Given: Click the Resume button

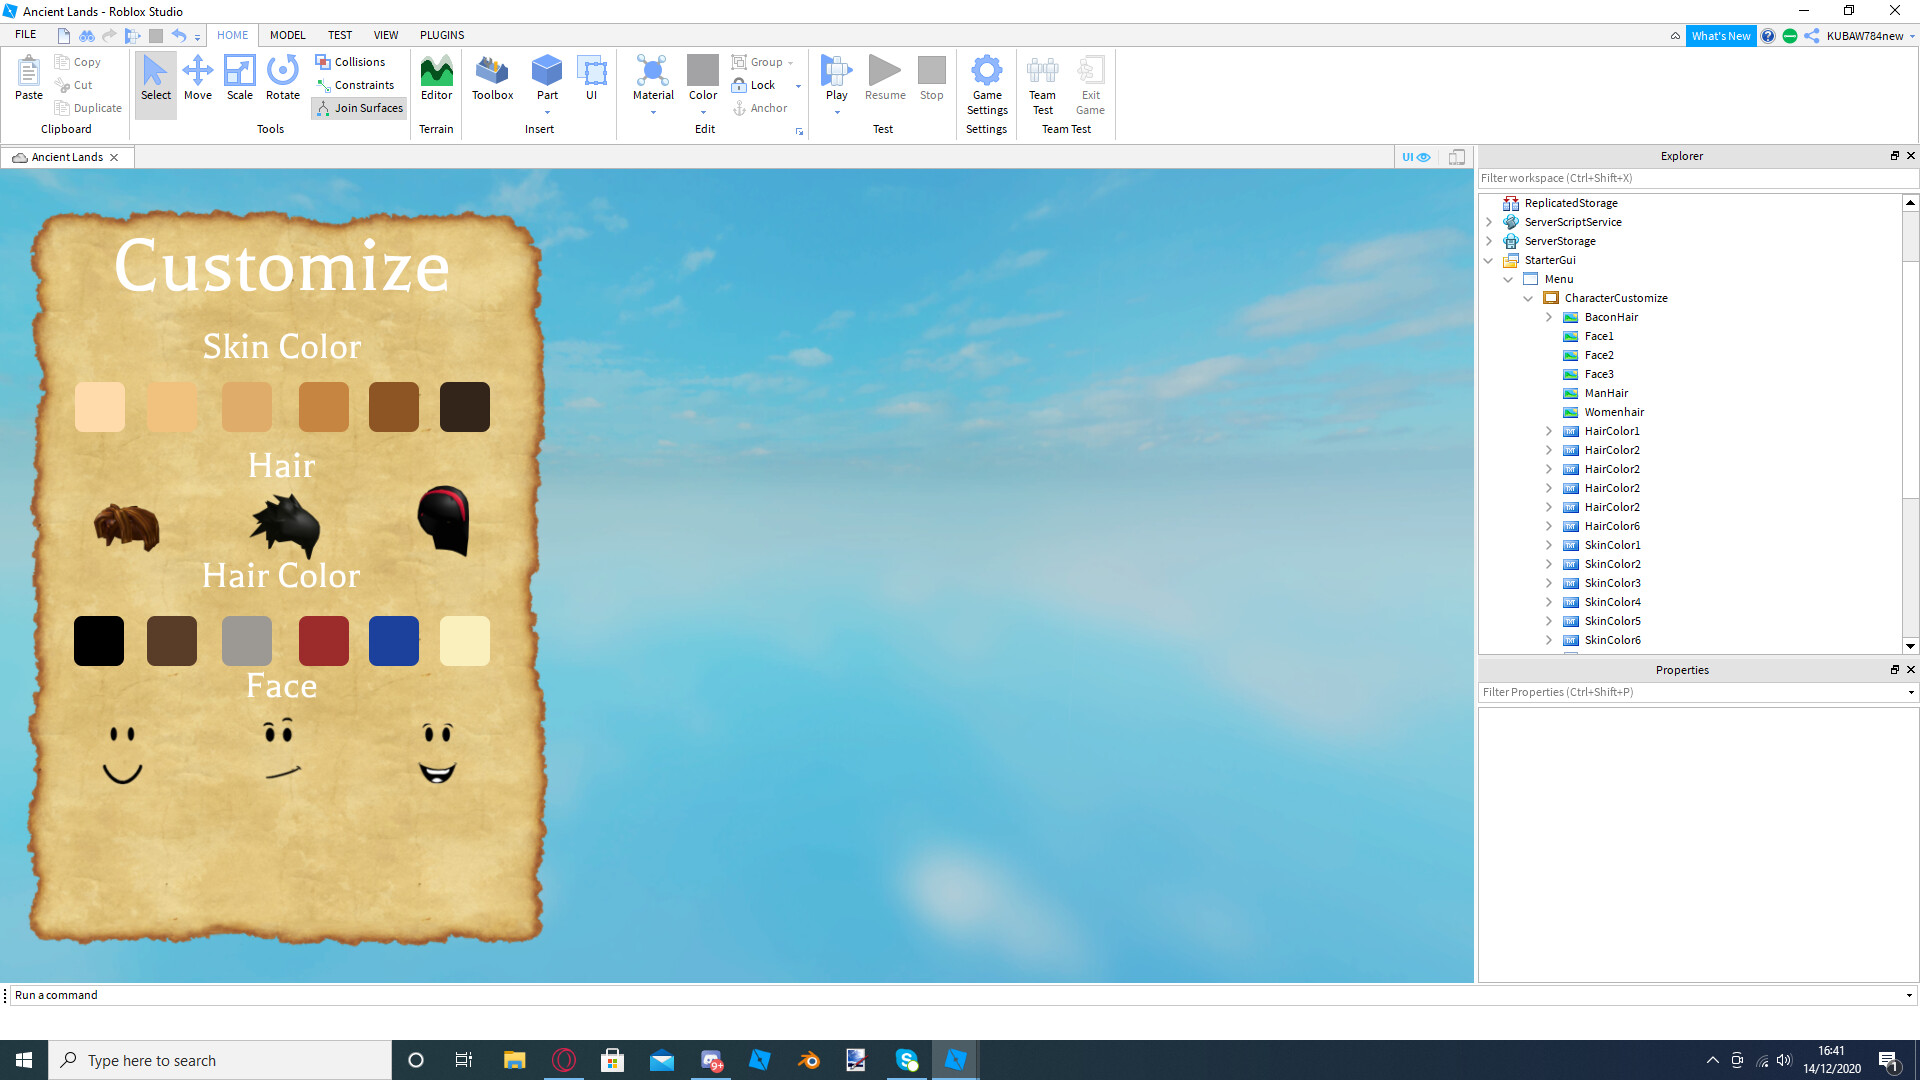Looking at the screenshot, I should coord(885,78).
